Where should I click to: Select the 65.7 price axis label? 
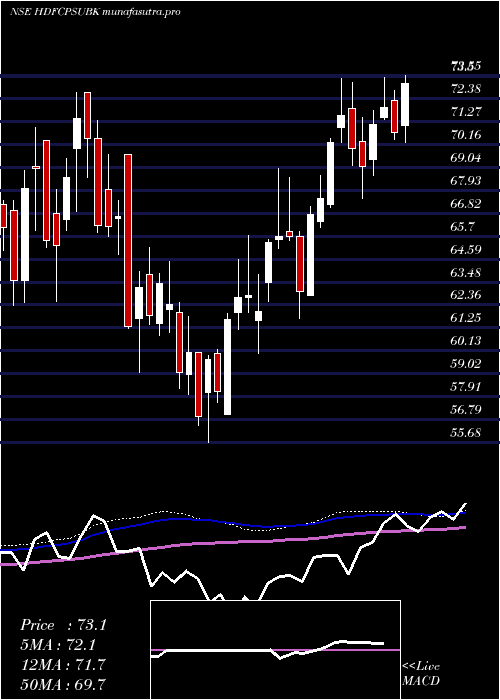pos(462,227)
